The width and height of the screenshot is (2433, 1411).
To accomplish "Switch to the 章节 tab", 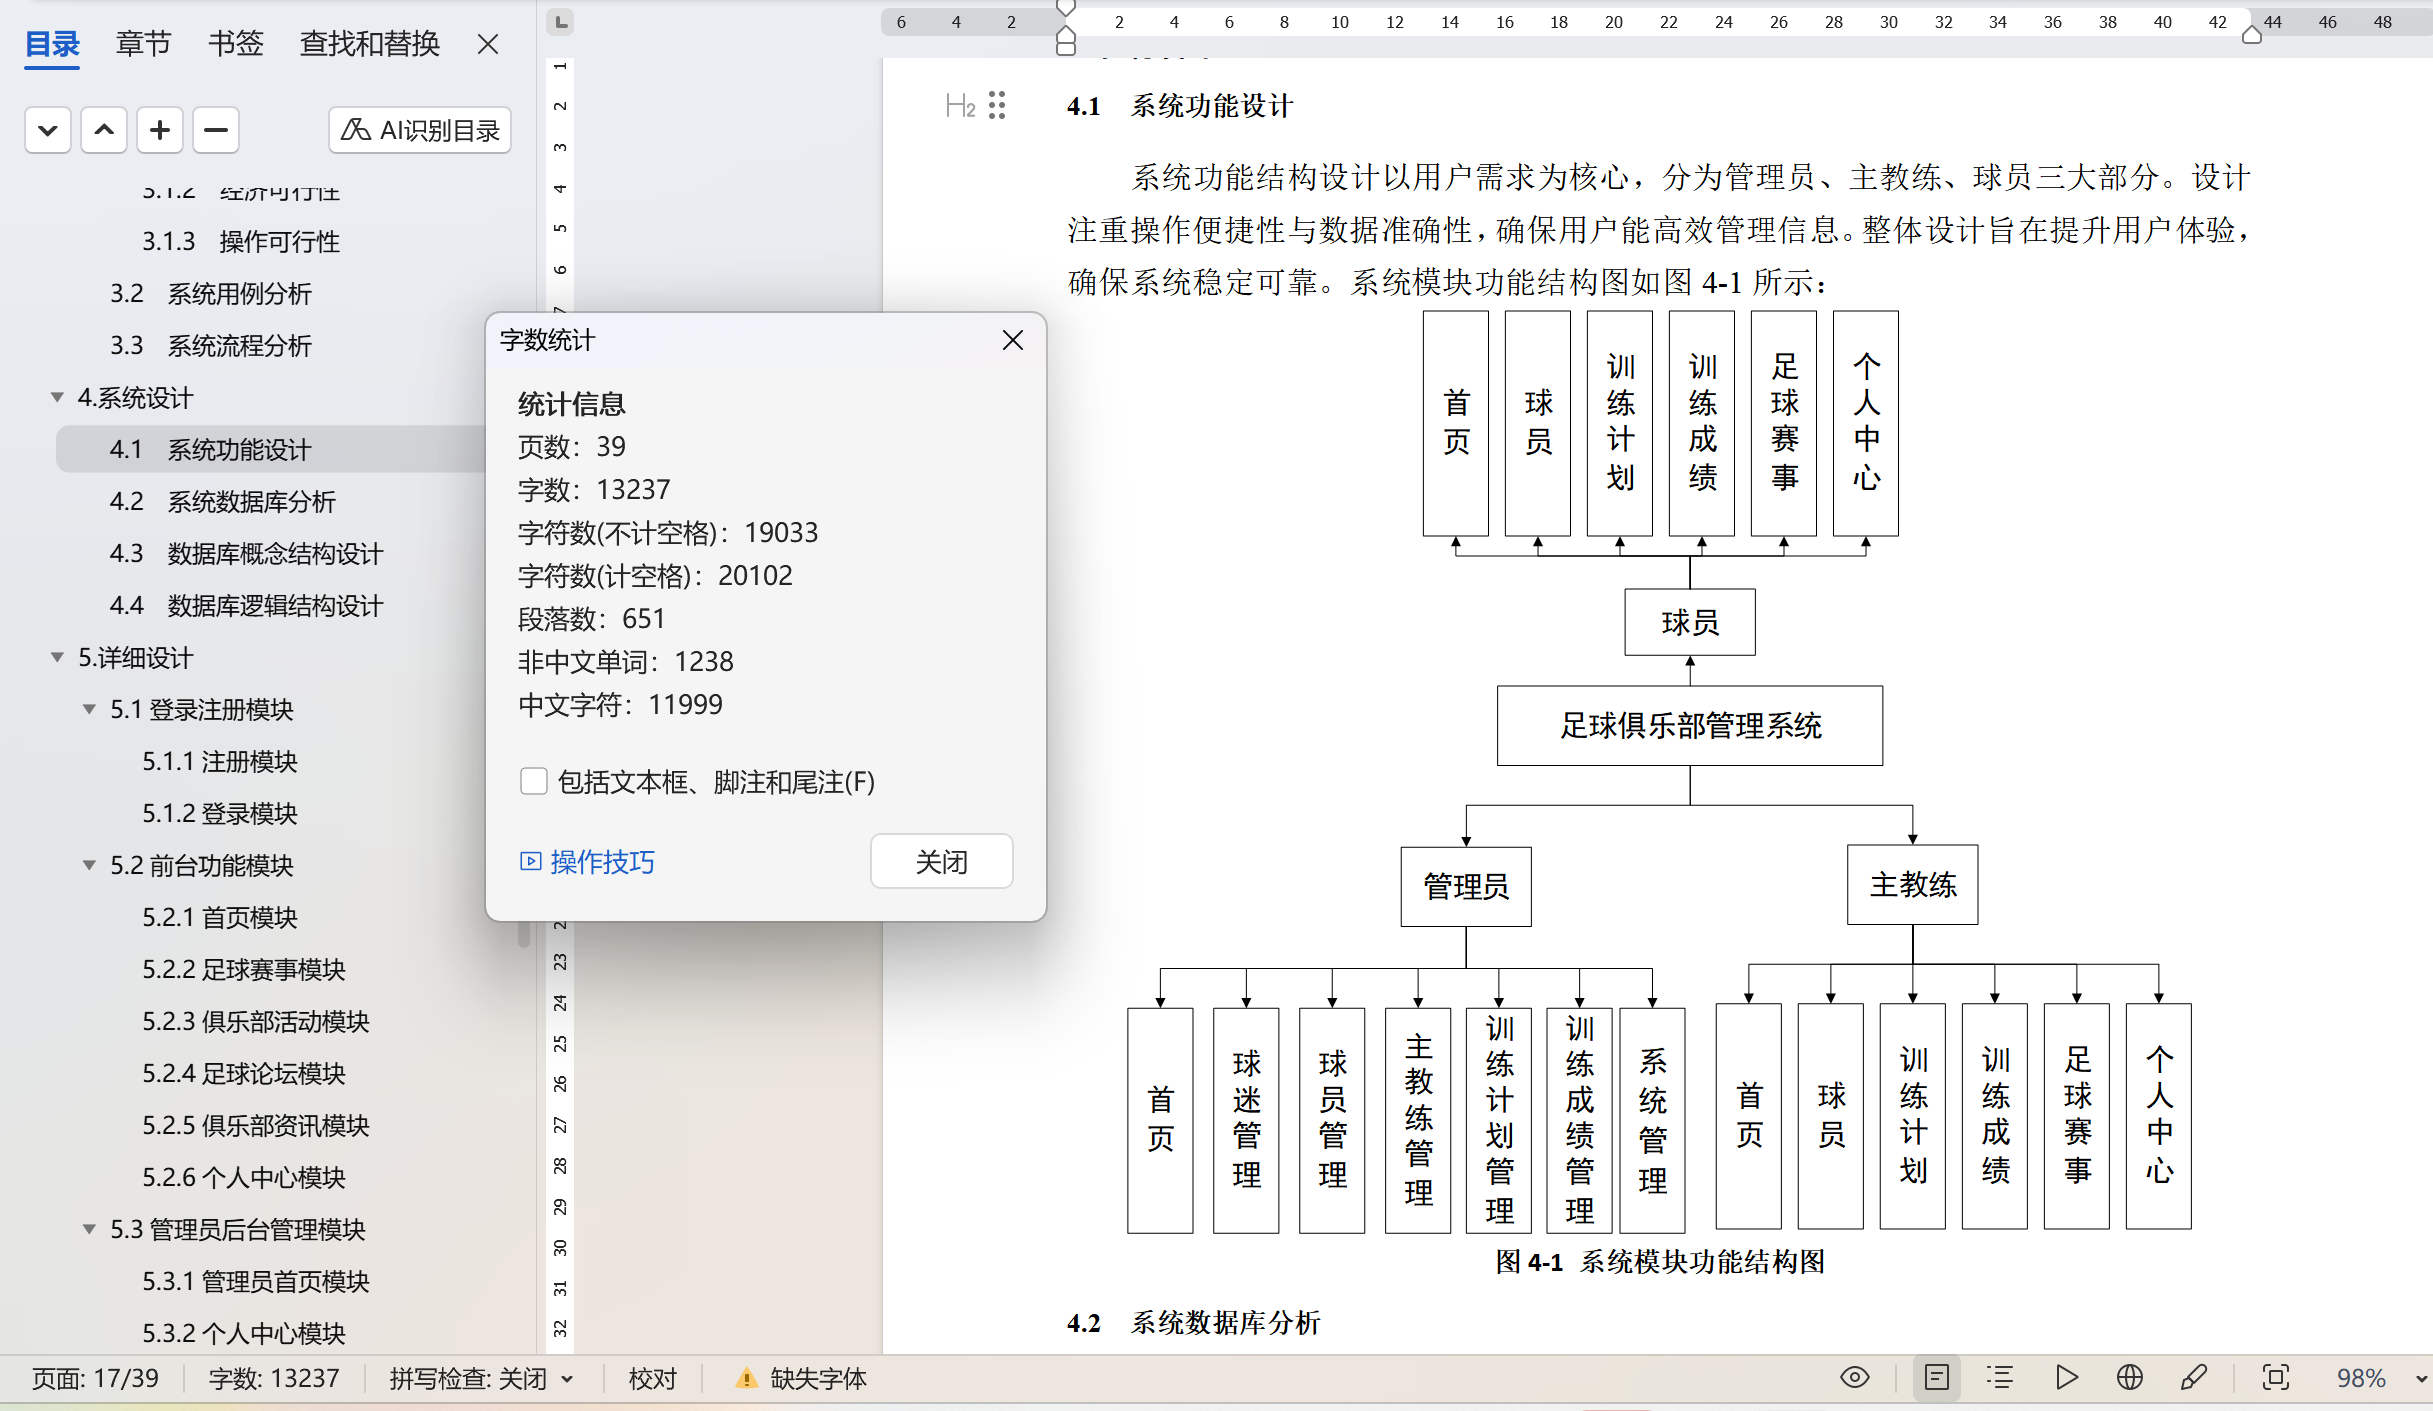I will coord(143,43).
